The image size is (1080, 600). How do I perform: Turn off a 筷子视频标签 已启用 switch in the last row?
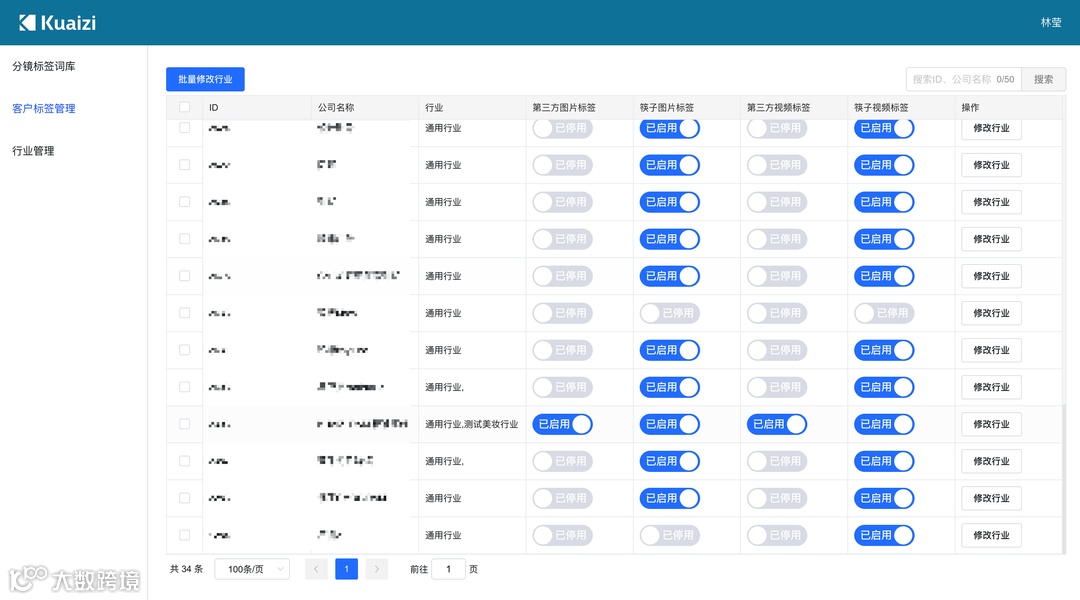884,535
